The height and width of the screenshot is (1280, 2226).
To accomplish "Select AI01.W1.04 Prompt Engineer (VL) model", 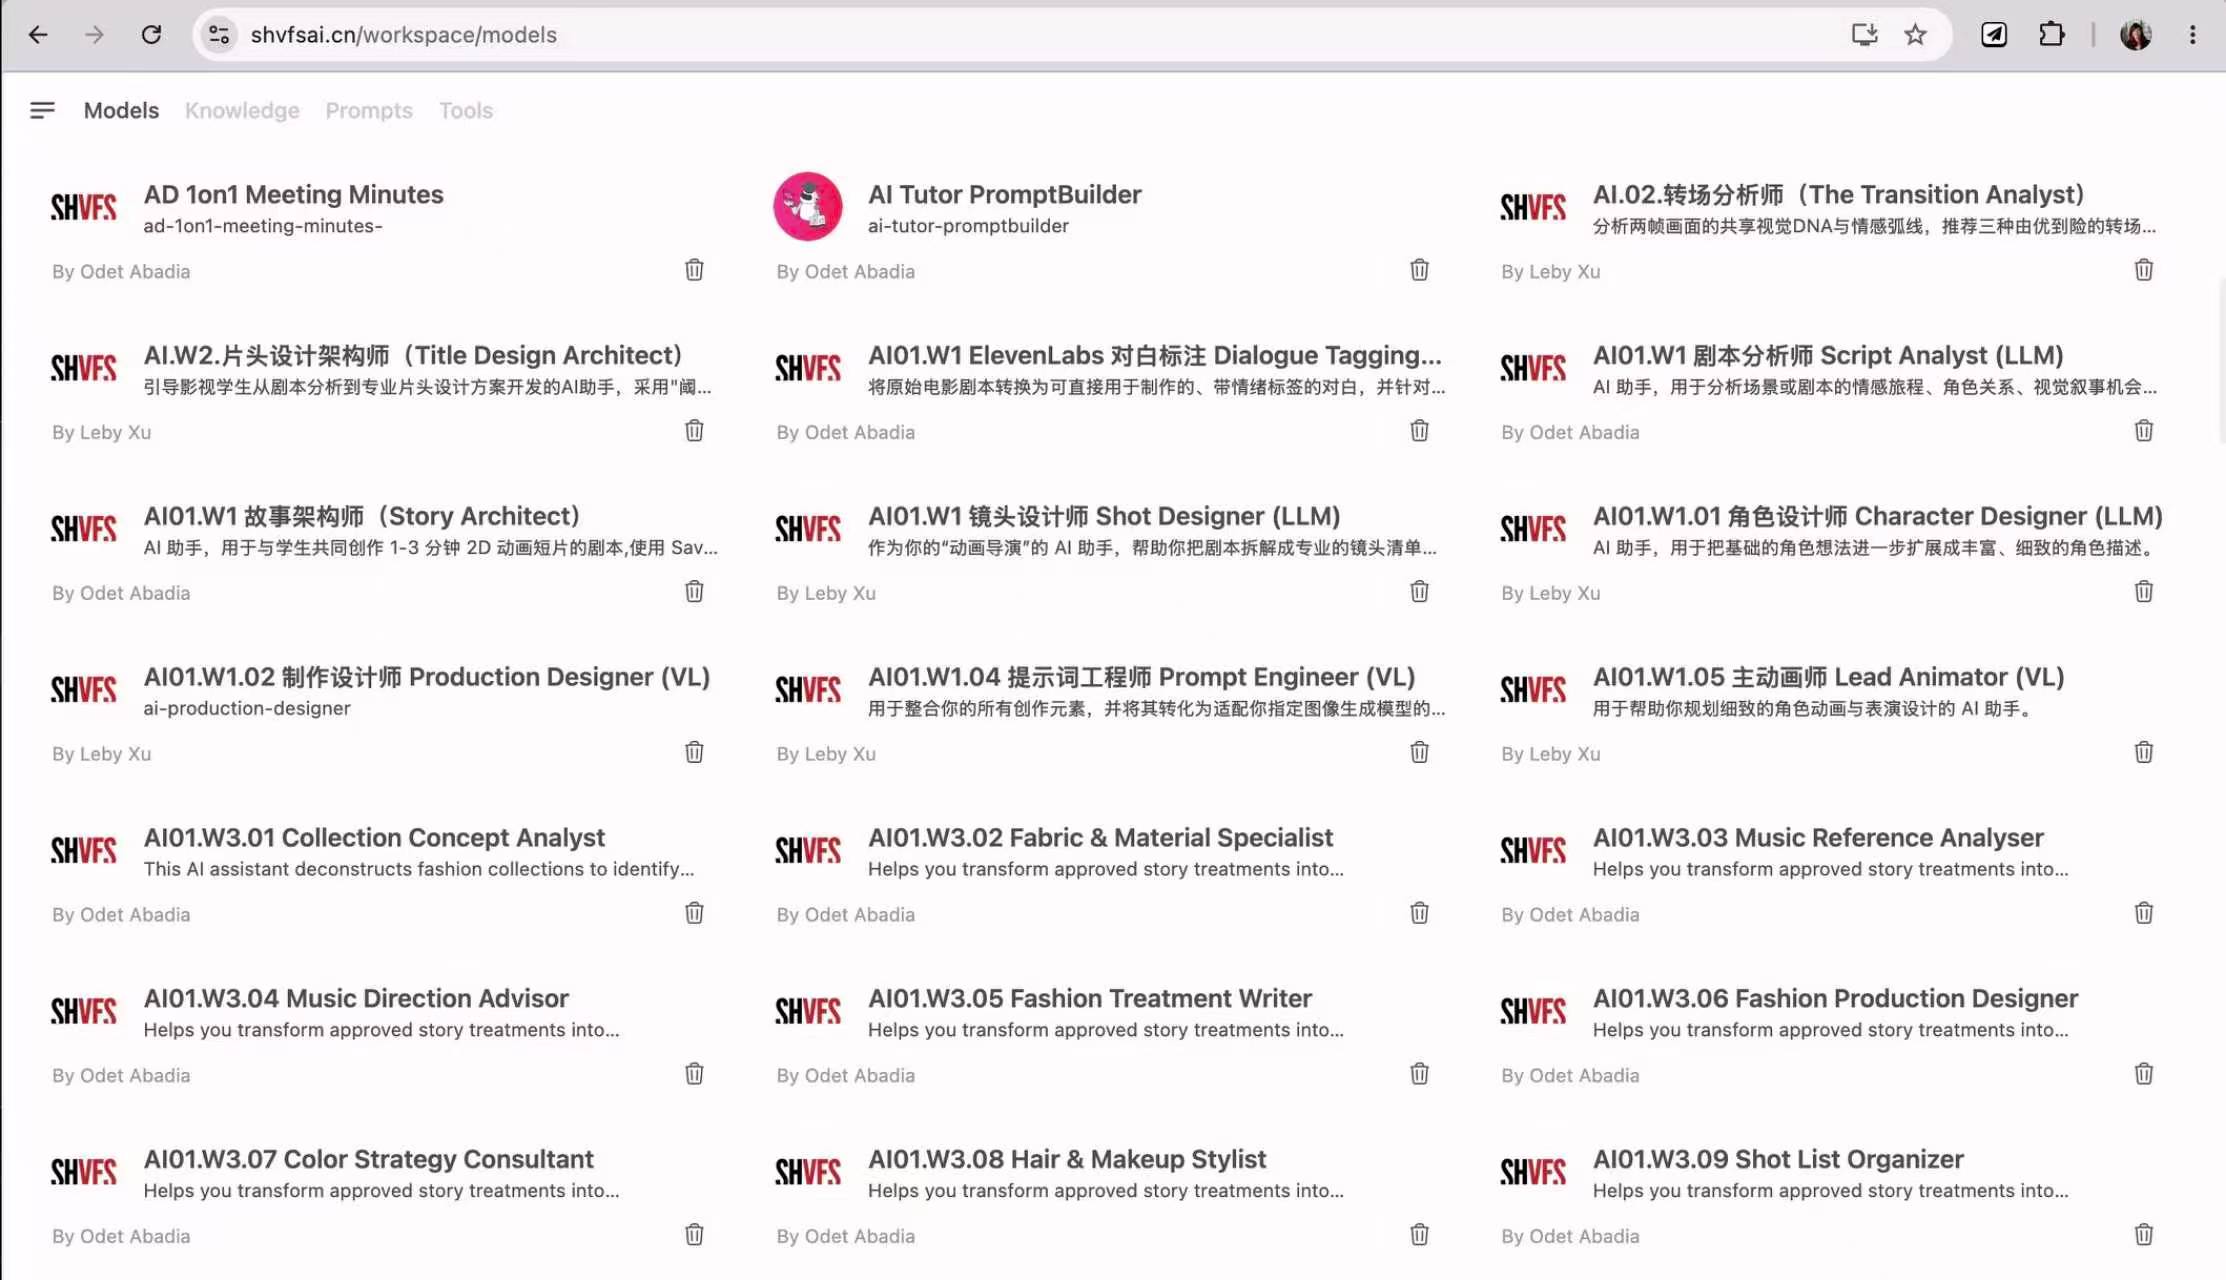I will tap(1141, 677).
